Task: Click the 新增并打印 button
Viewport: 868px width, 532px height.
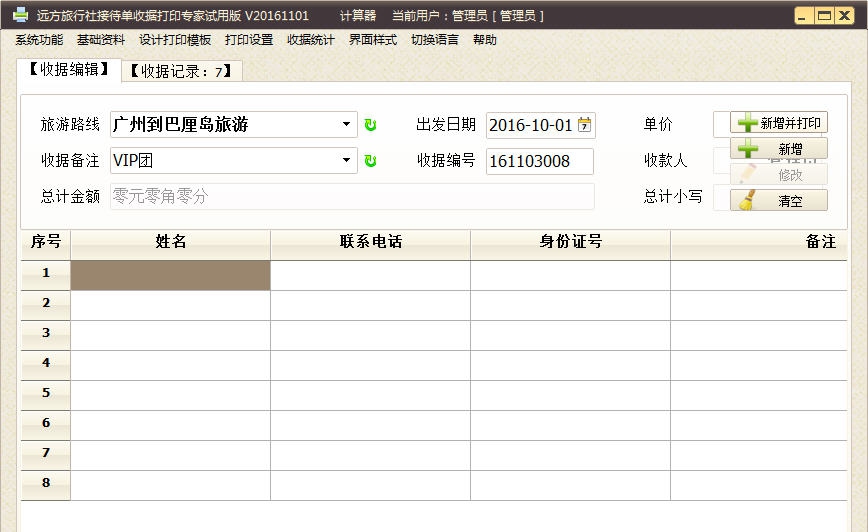Action: pyautogui.click(x=779, y=123)
